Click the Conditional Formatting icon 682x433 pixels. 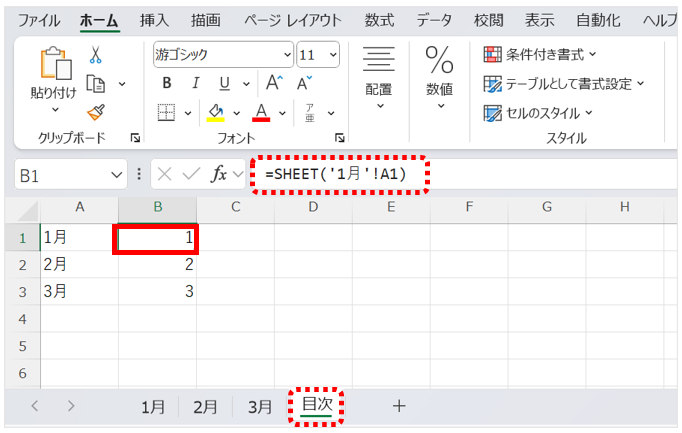point(492,55)
